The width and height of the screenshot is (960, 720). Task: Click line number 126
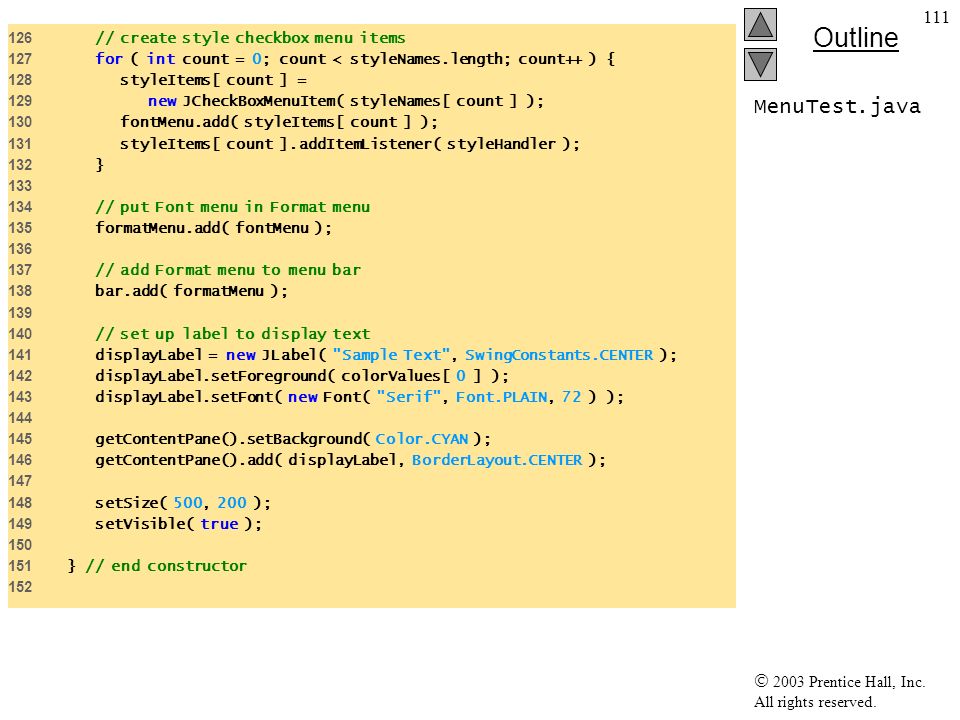point(20,38)
